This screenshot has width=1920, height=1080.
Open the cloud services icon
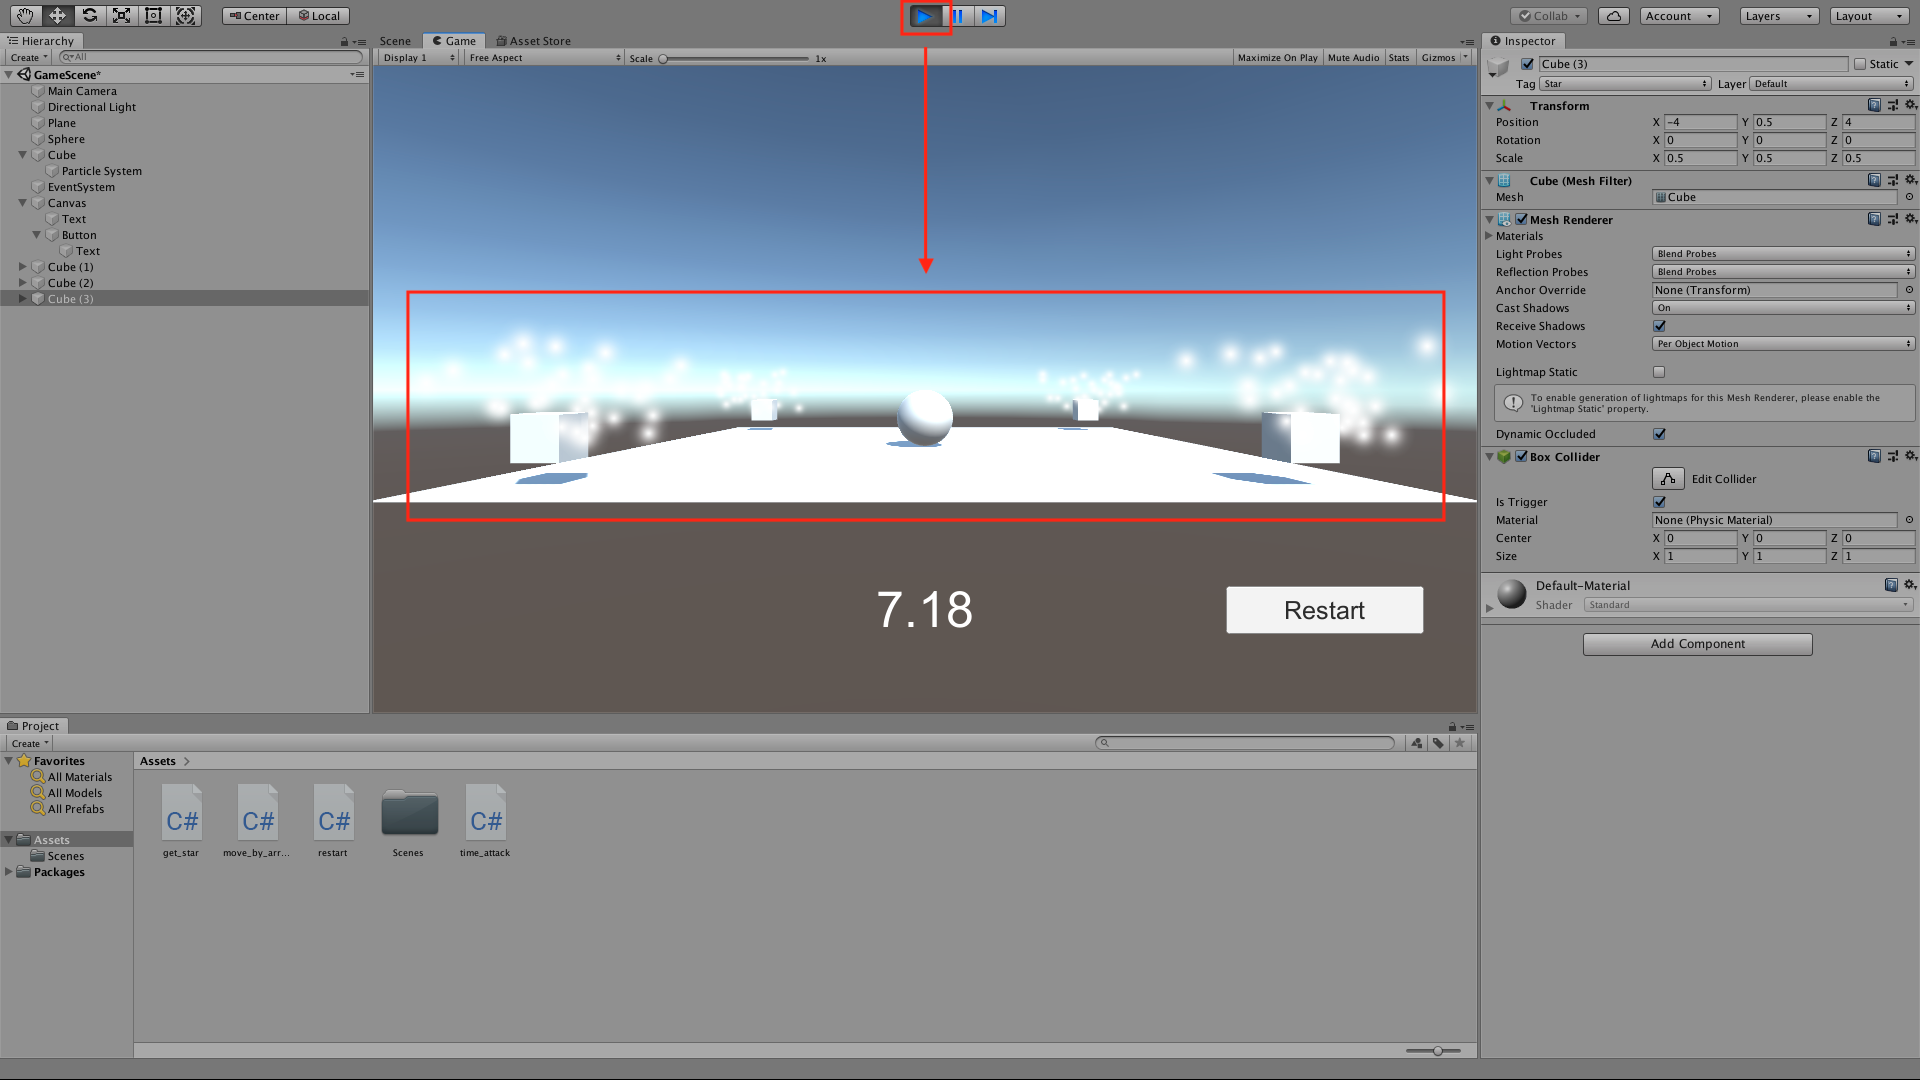point(1613,16)
